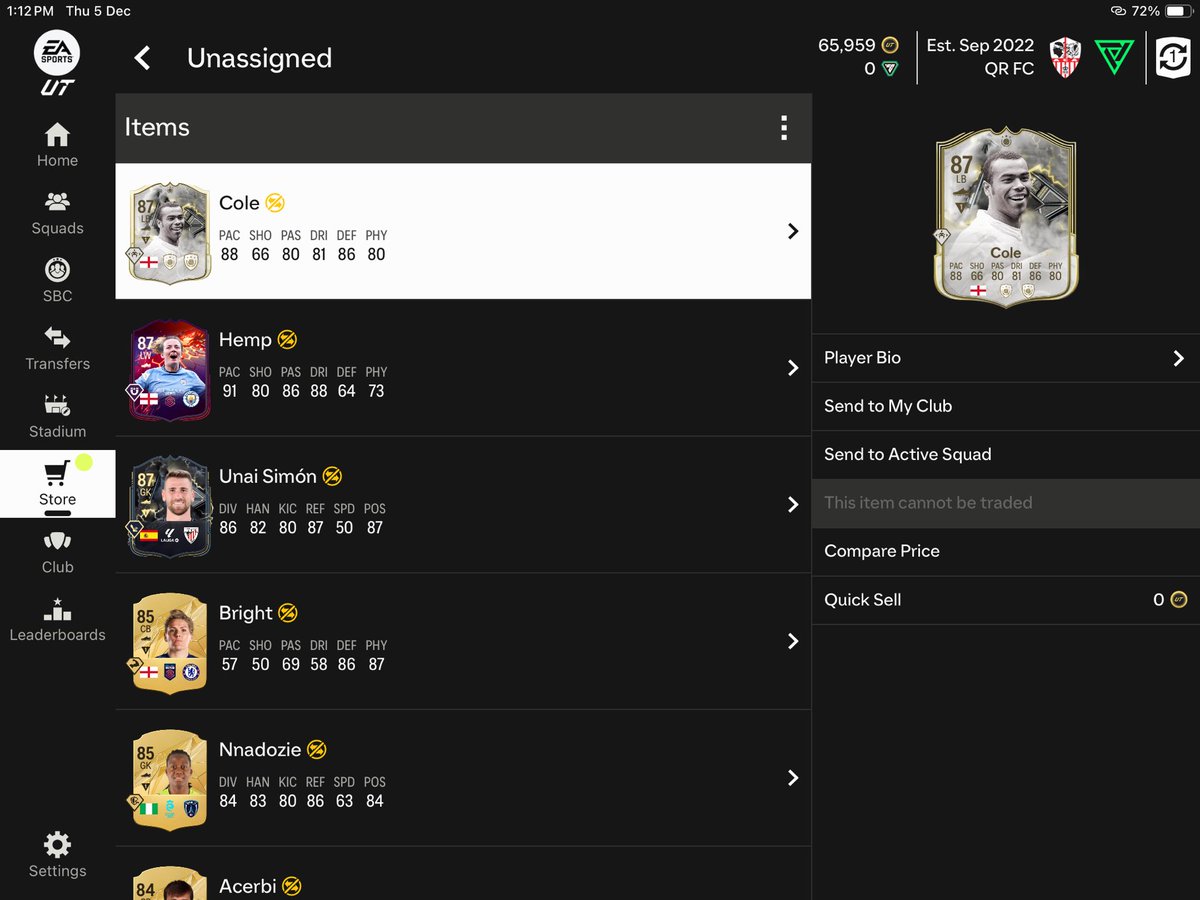Go back with the arrow beside Unassigned
The image size is (1200, 900).
[x=143, y=58]
